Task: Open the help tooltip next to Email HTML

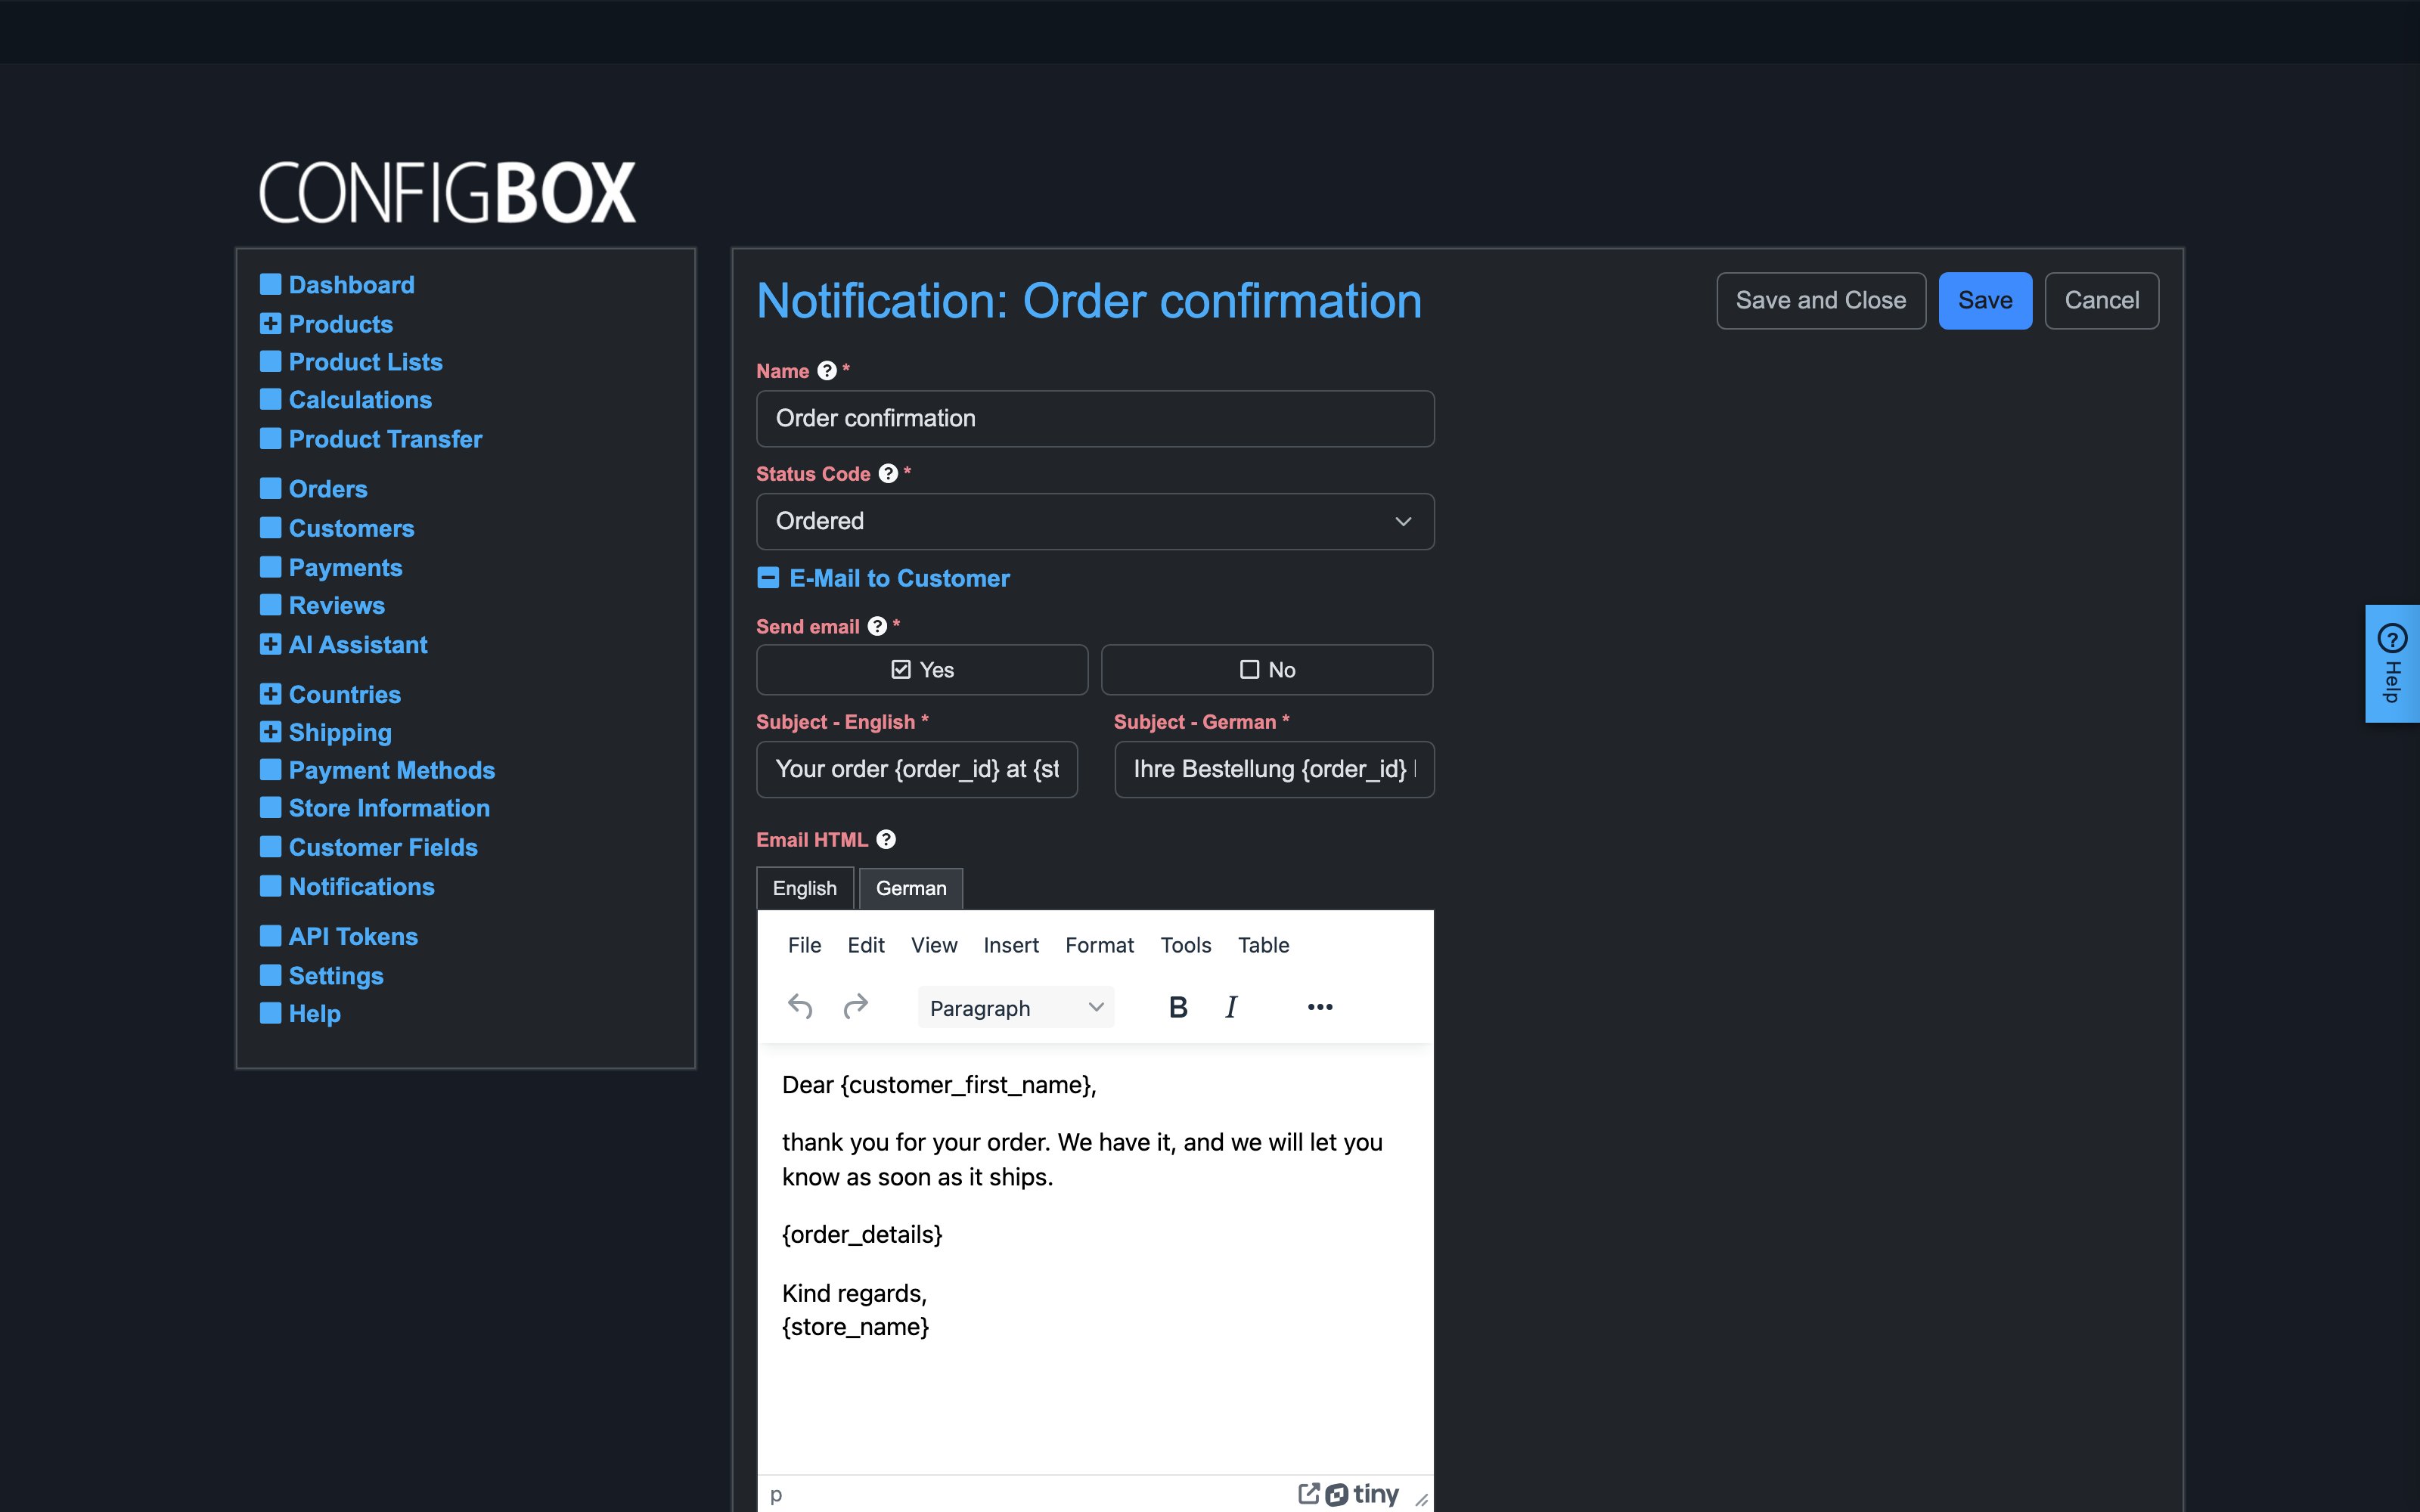Action: [x=886, y=840]
